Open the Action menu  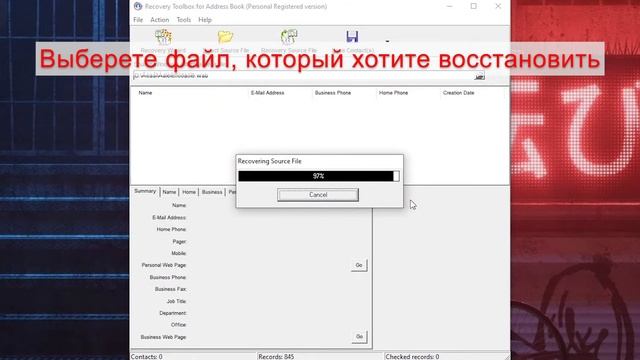pyautogui.click(x=160, y=20)
